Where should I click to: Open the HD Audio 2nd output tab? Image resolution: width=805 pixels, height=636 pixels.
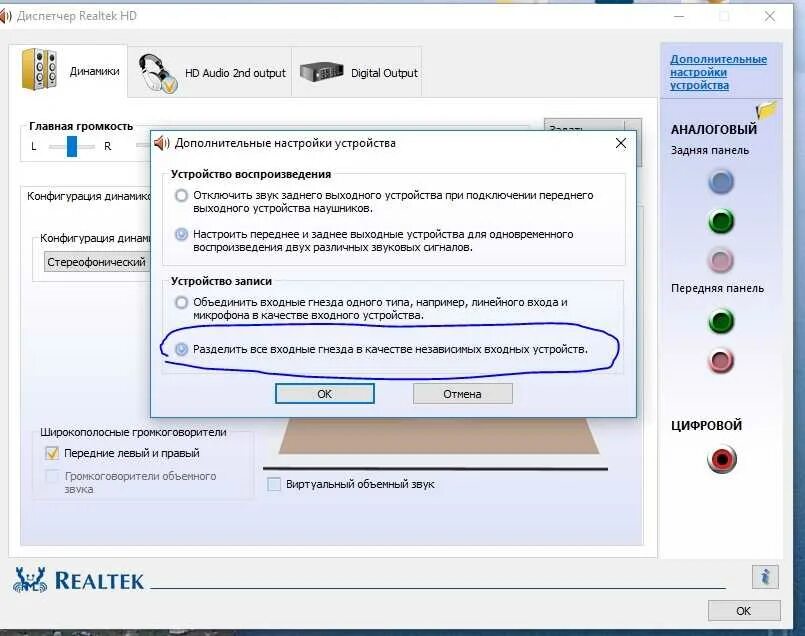pyautogui.click(x=209, y=72)
